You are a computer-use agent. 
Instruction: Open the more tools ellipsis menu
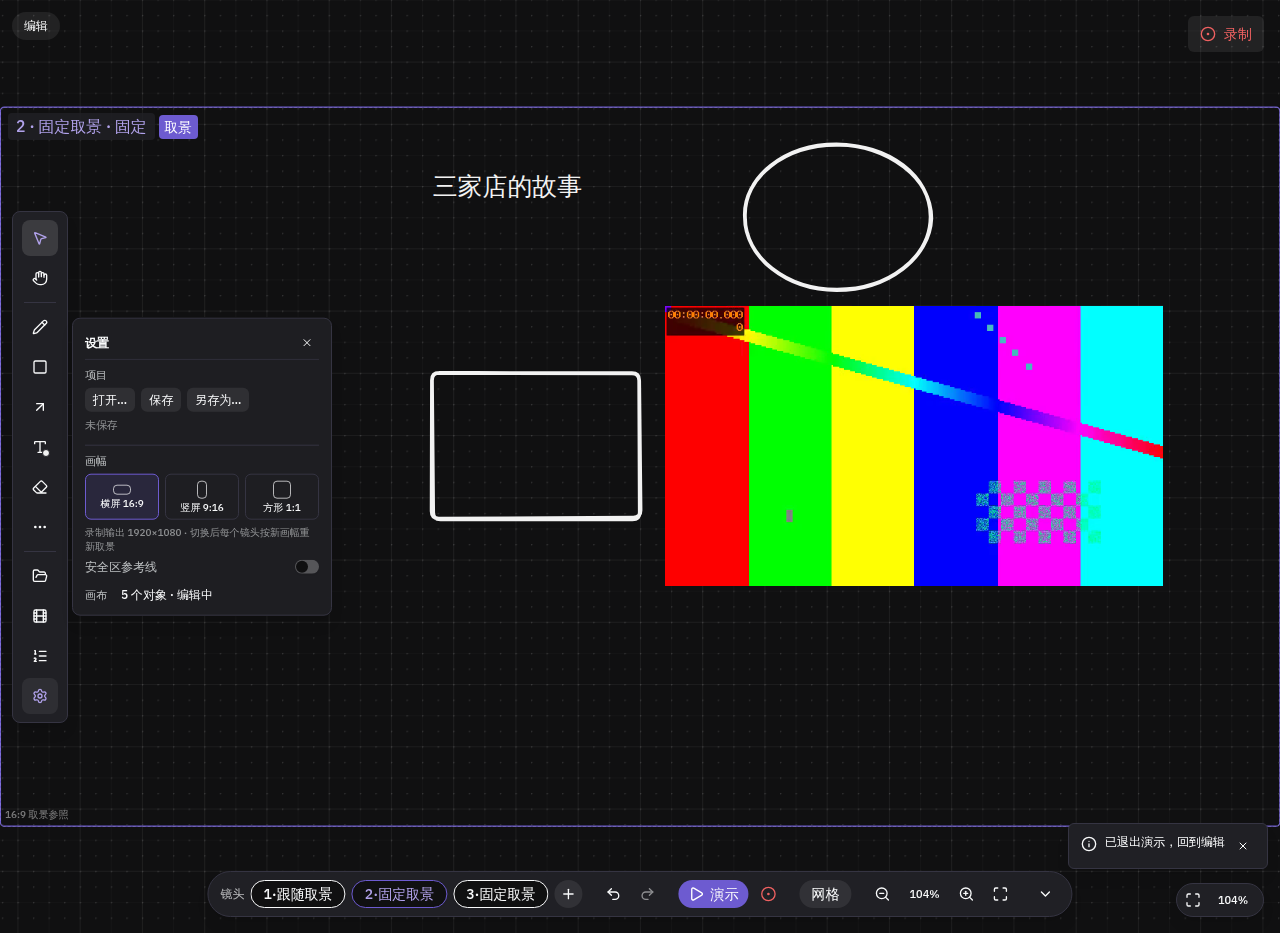click(40, 527)
